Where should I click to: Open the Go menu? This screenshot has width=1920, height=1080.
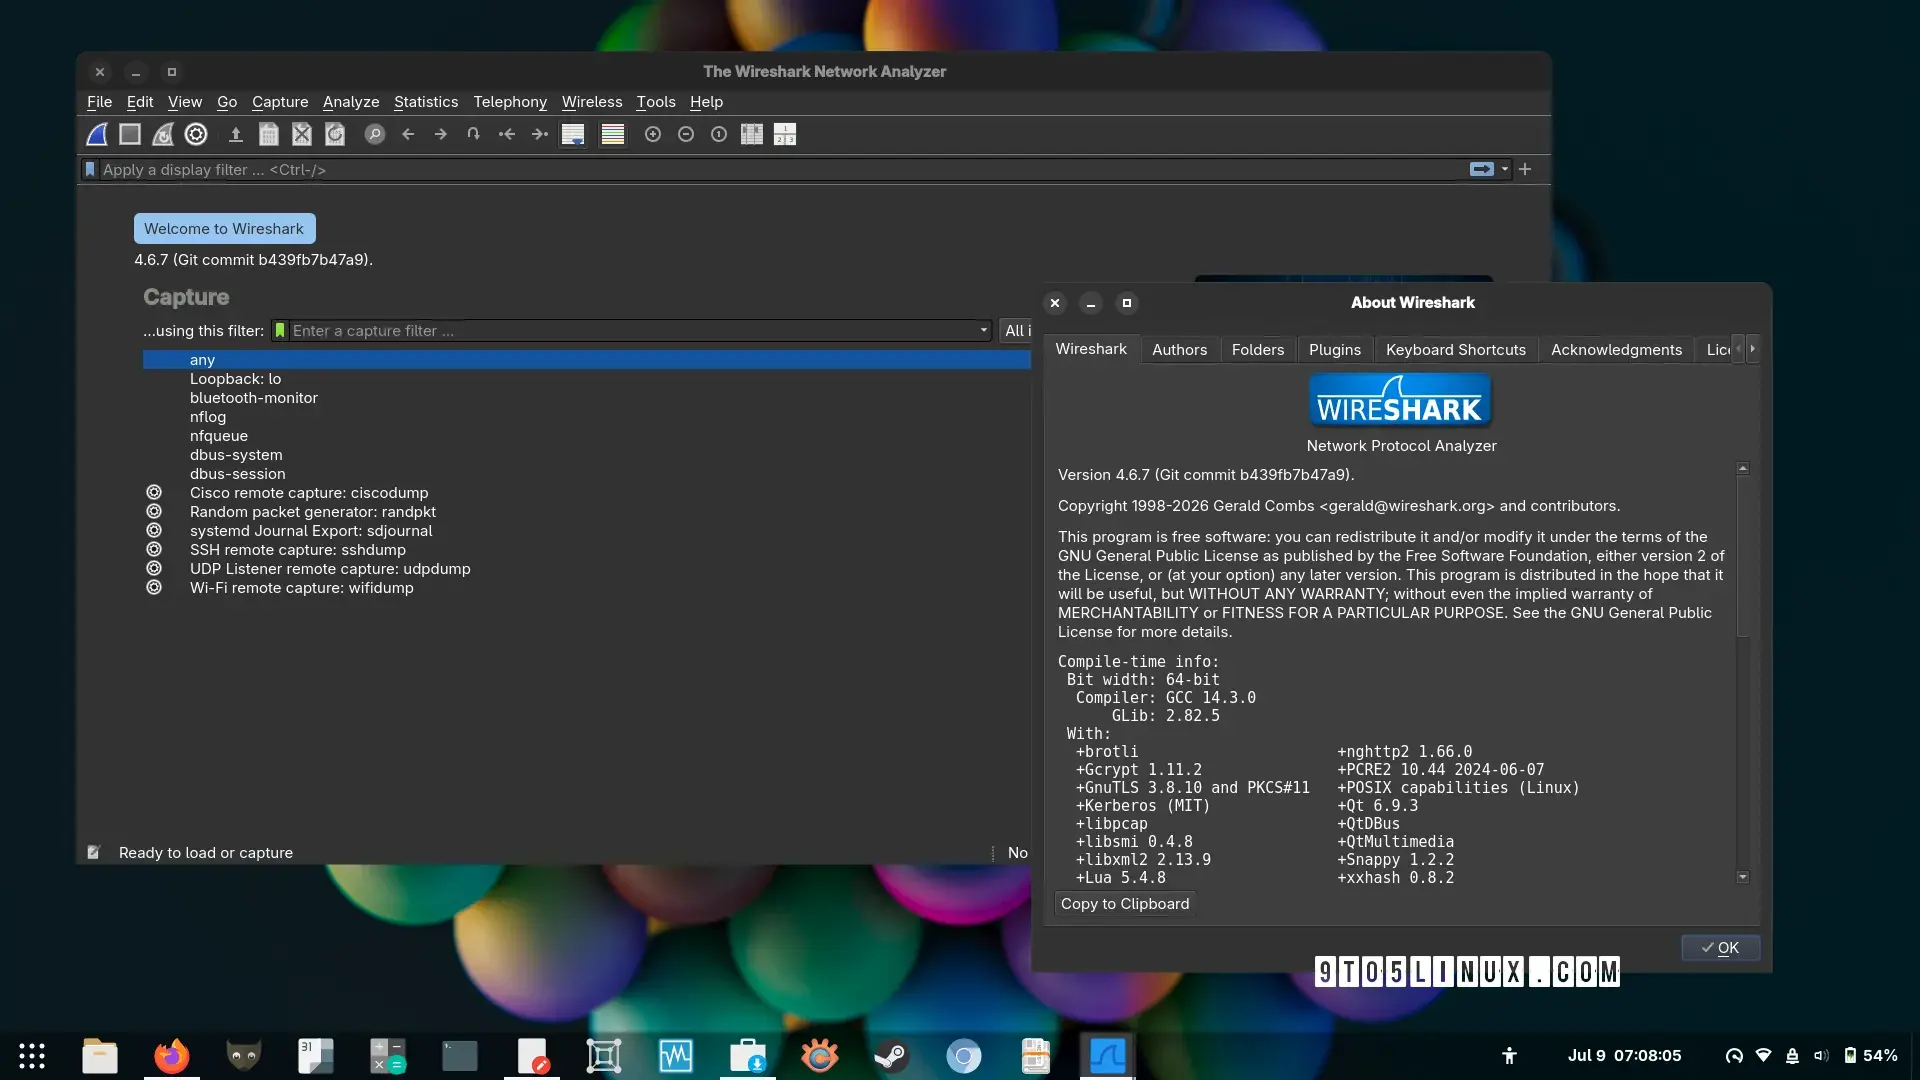[x=227, y=102]
